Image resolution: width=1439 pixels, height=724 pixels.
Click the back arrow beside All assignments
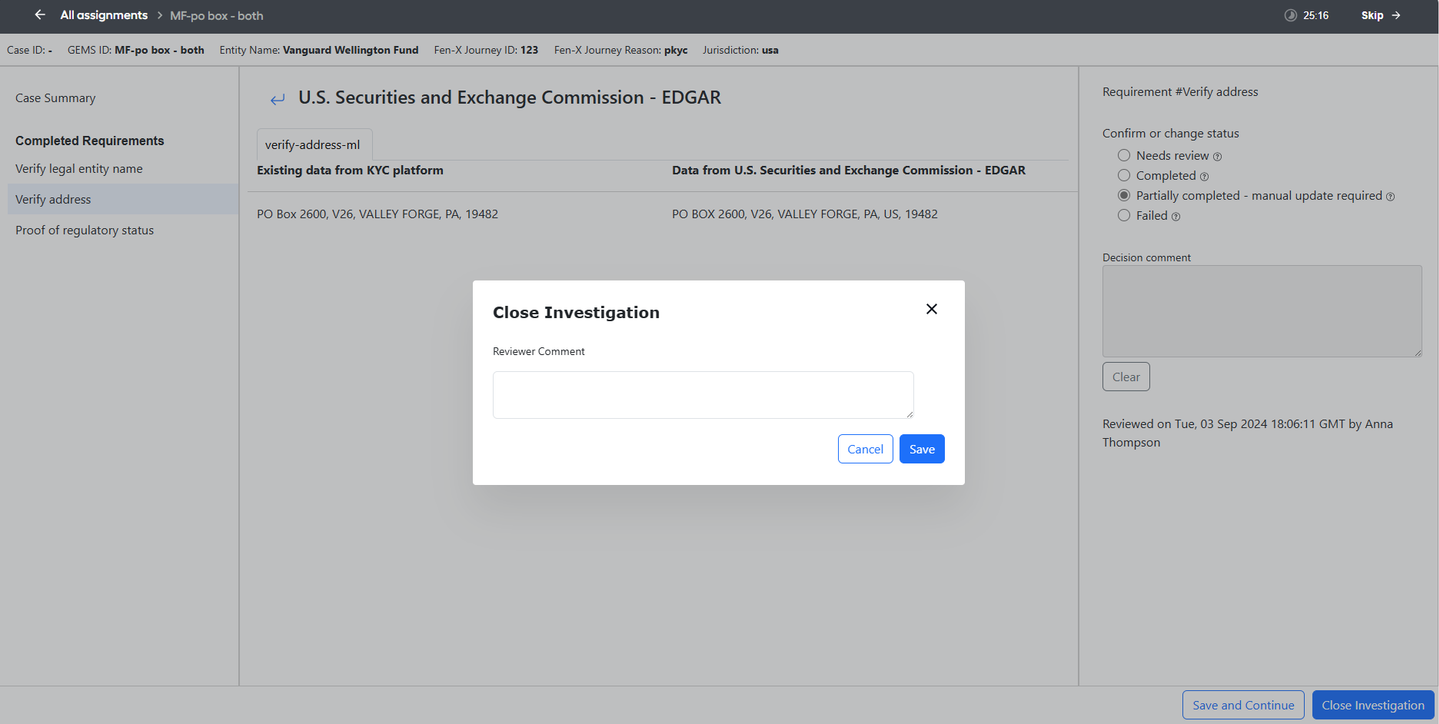click(x=40, y=15)
